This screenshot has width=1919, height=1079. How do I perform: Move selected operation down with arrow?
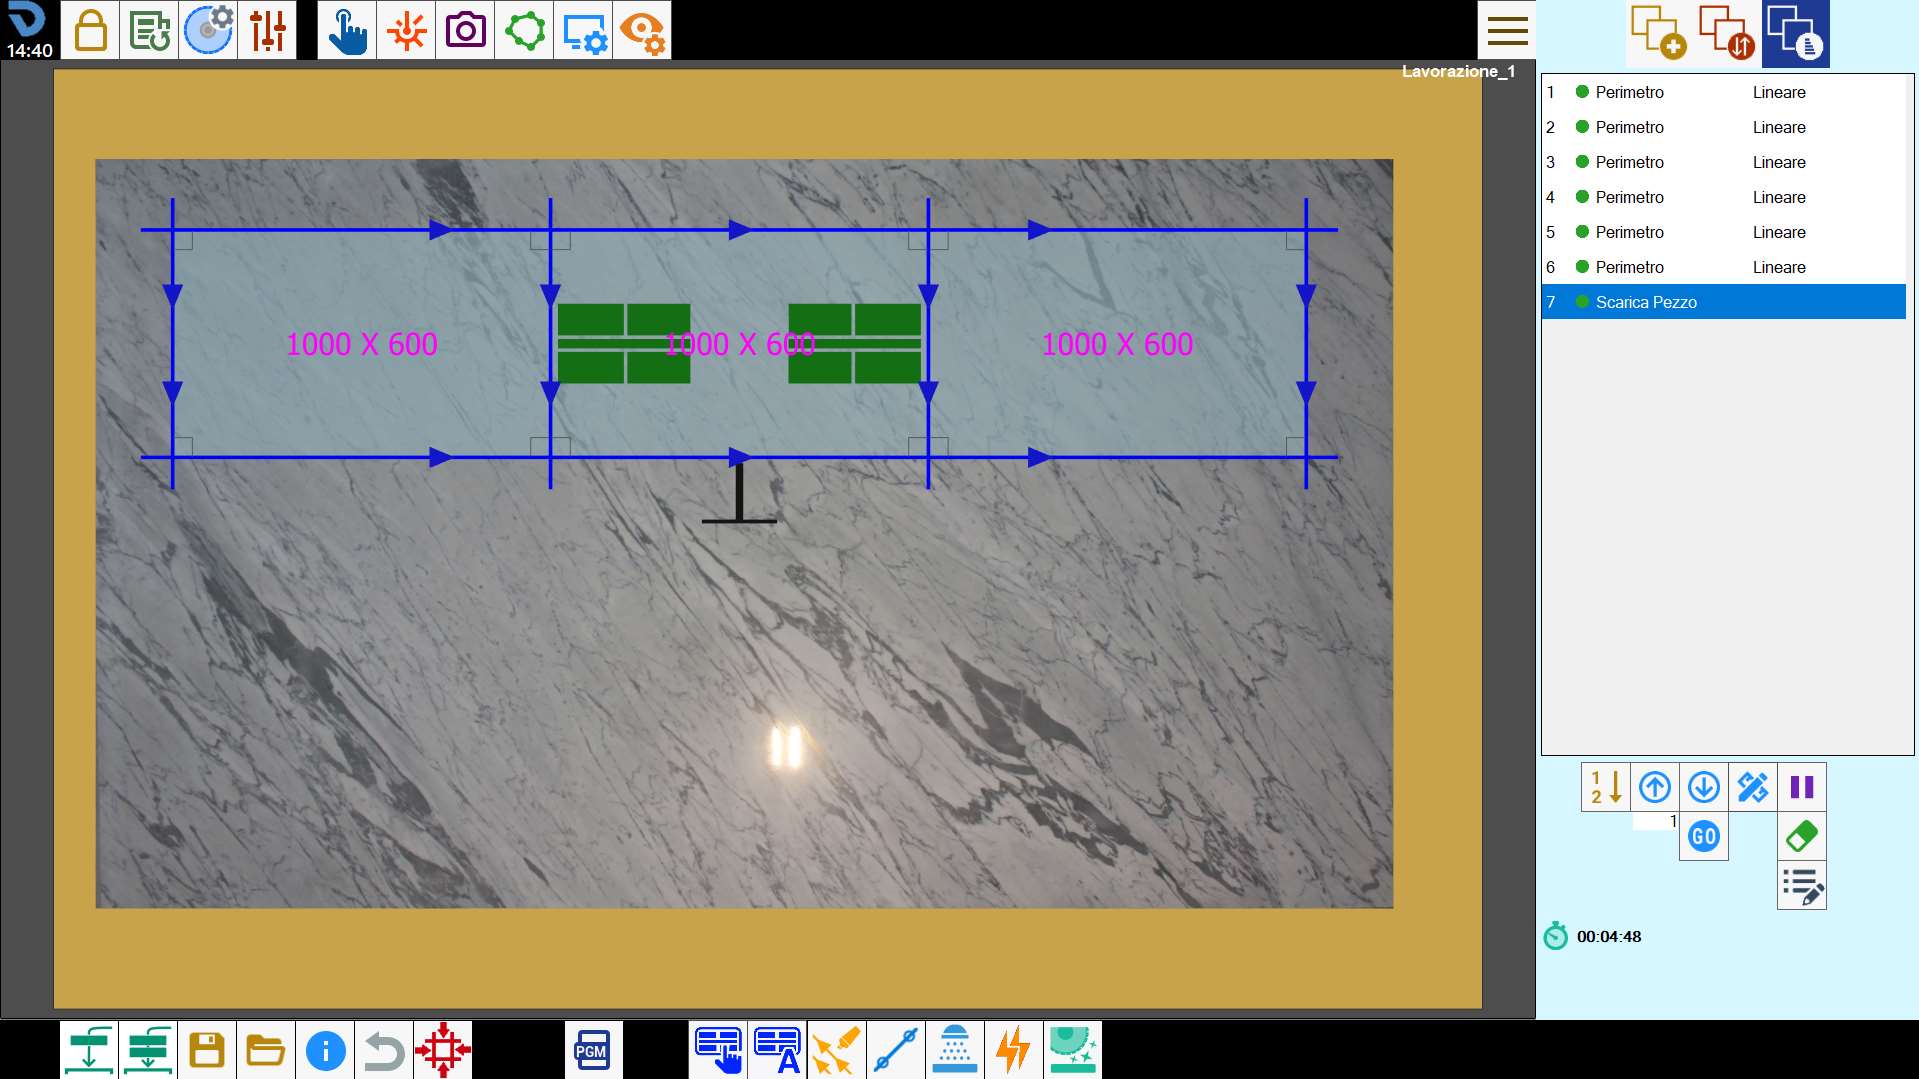pos(1704,787)
